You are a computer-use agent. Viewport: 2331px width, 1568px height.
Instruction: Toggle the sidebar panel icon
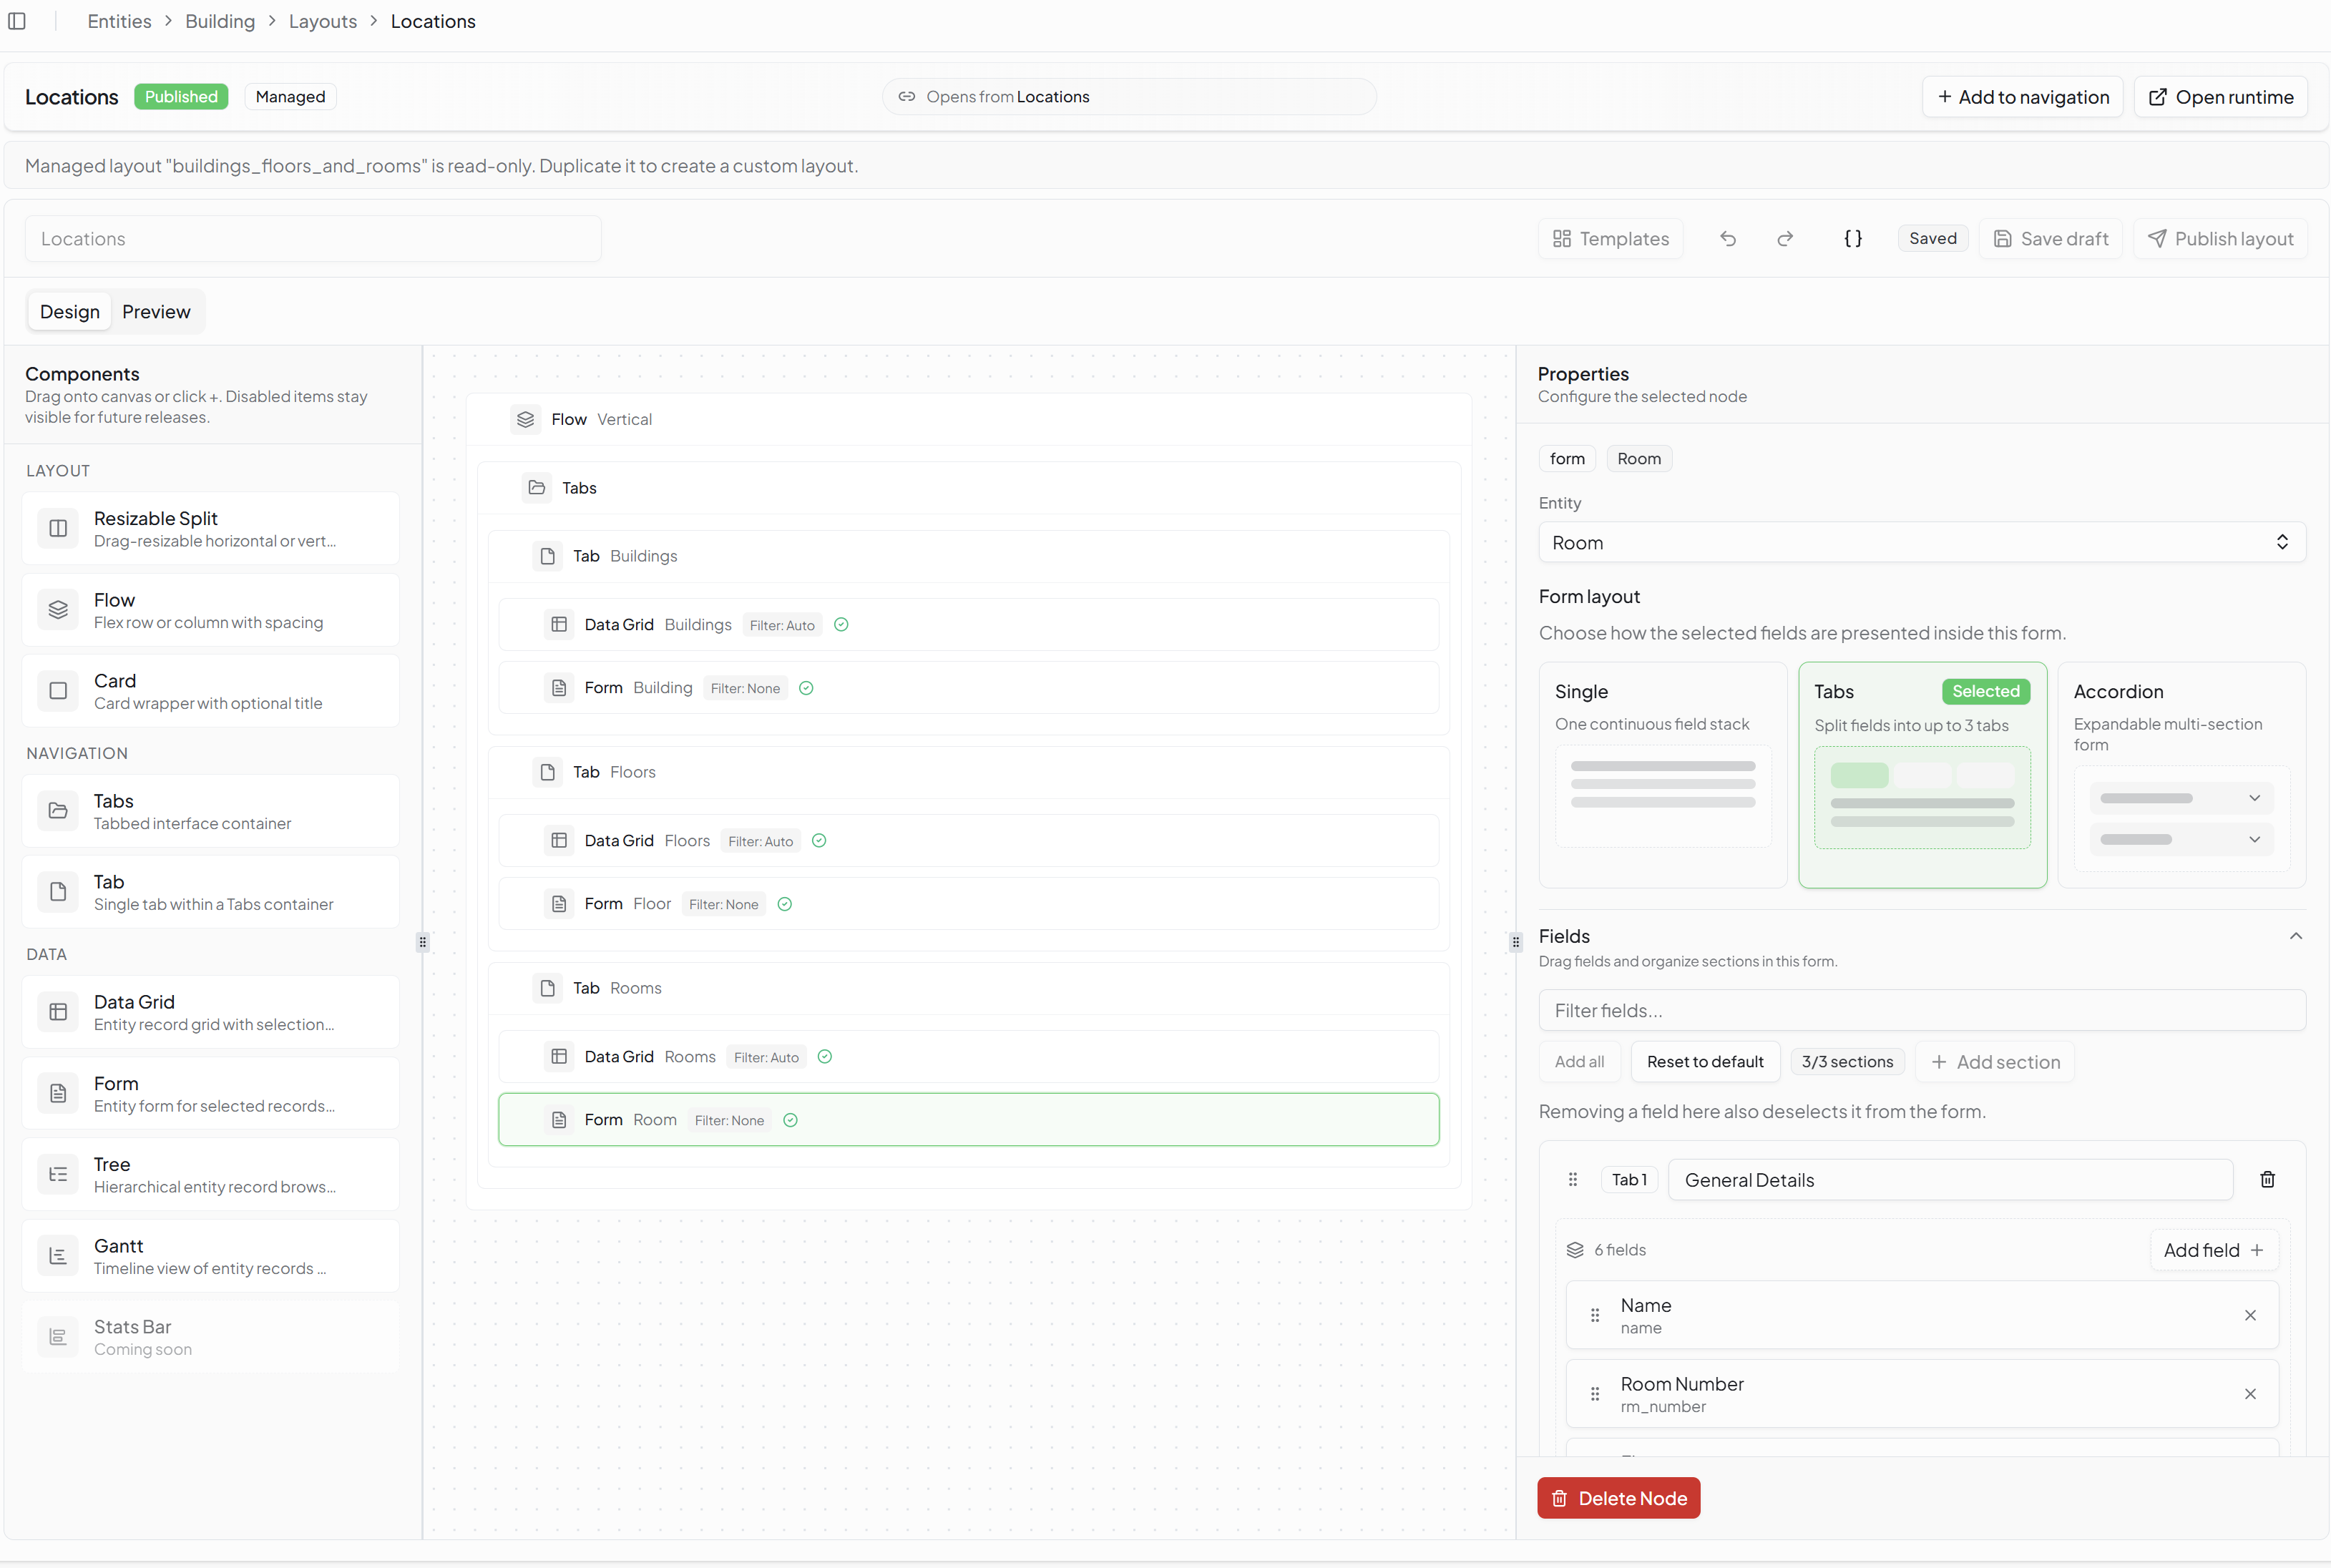(17, 21)
